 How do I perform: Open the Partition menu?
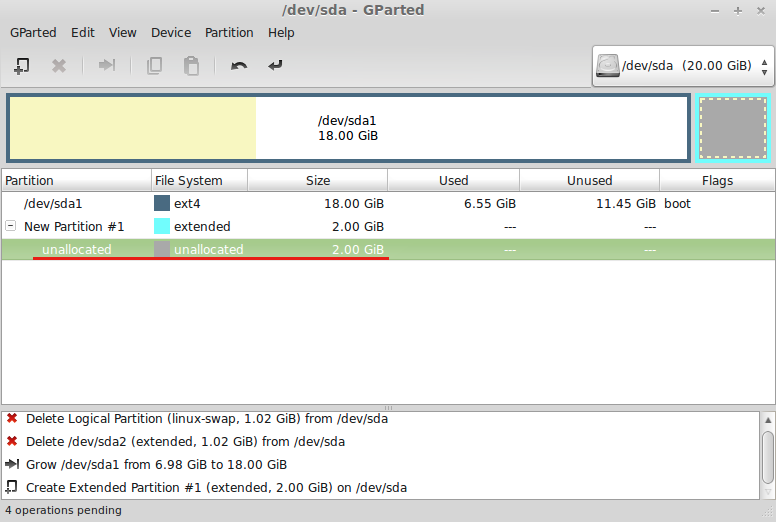229,33
